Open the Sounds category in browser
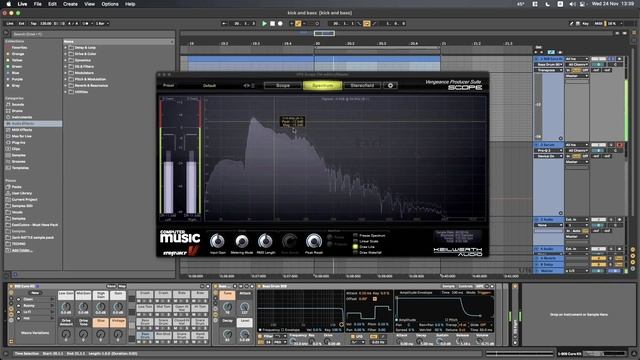Screen dimensions: 640x360 tap(18, 104)
